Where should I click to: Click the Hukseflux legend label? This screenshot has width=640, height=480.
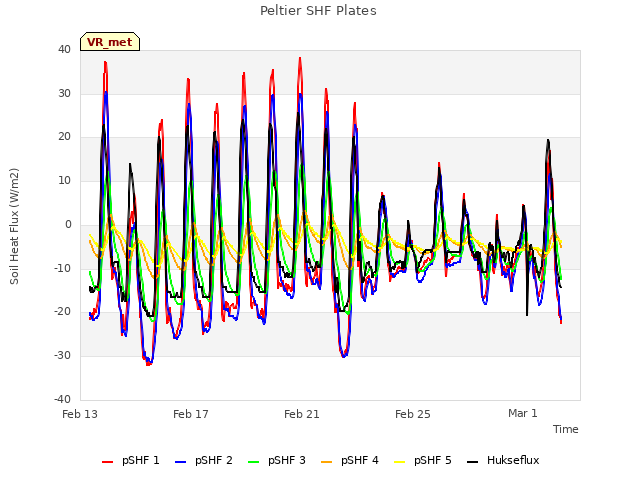513,460
